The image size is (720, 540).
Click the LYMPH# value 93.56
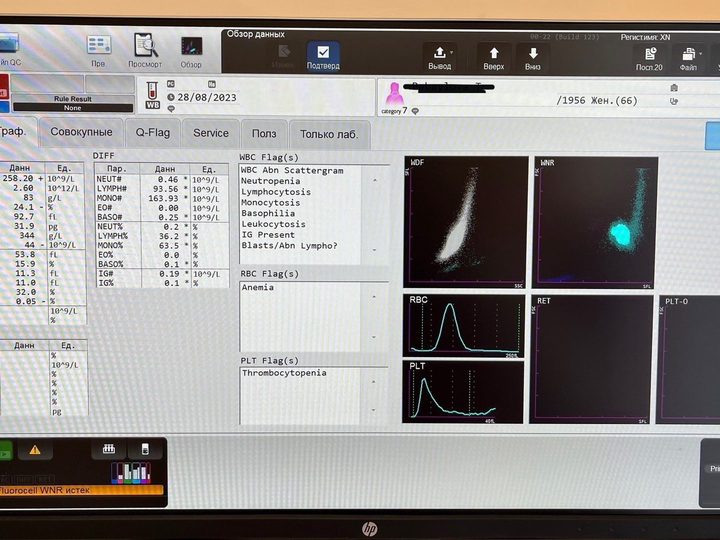coord(165,189)
